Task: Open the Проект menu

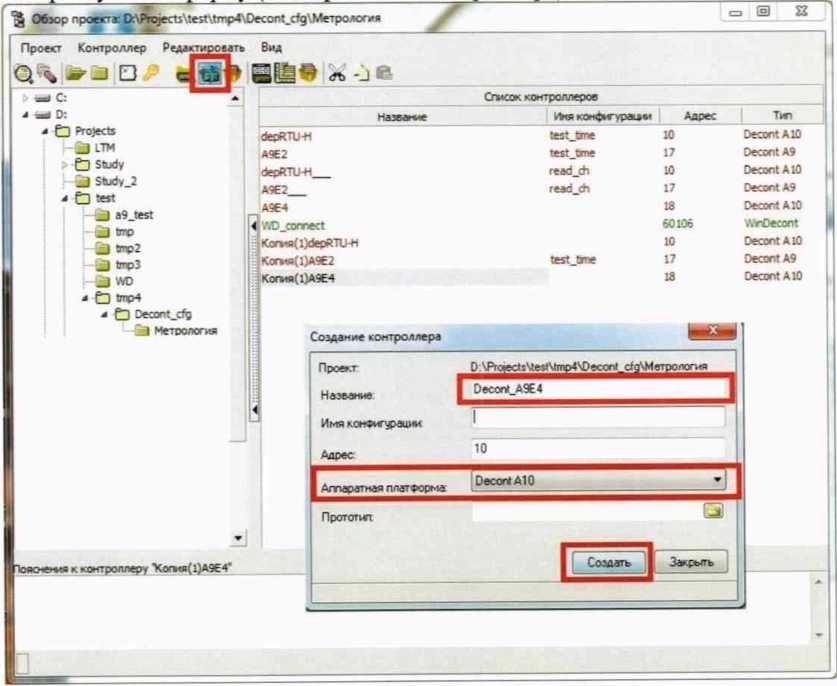Action: pyautogui.click(x=41, y=48)
